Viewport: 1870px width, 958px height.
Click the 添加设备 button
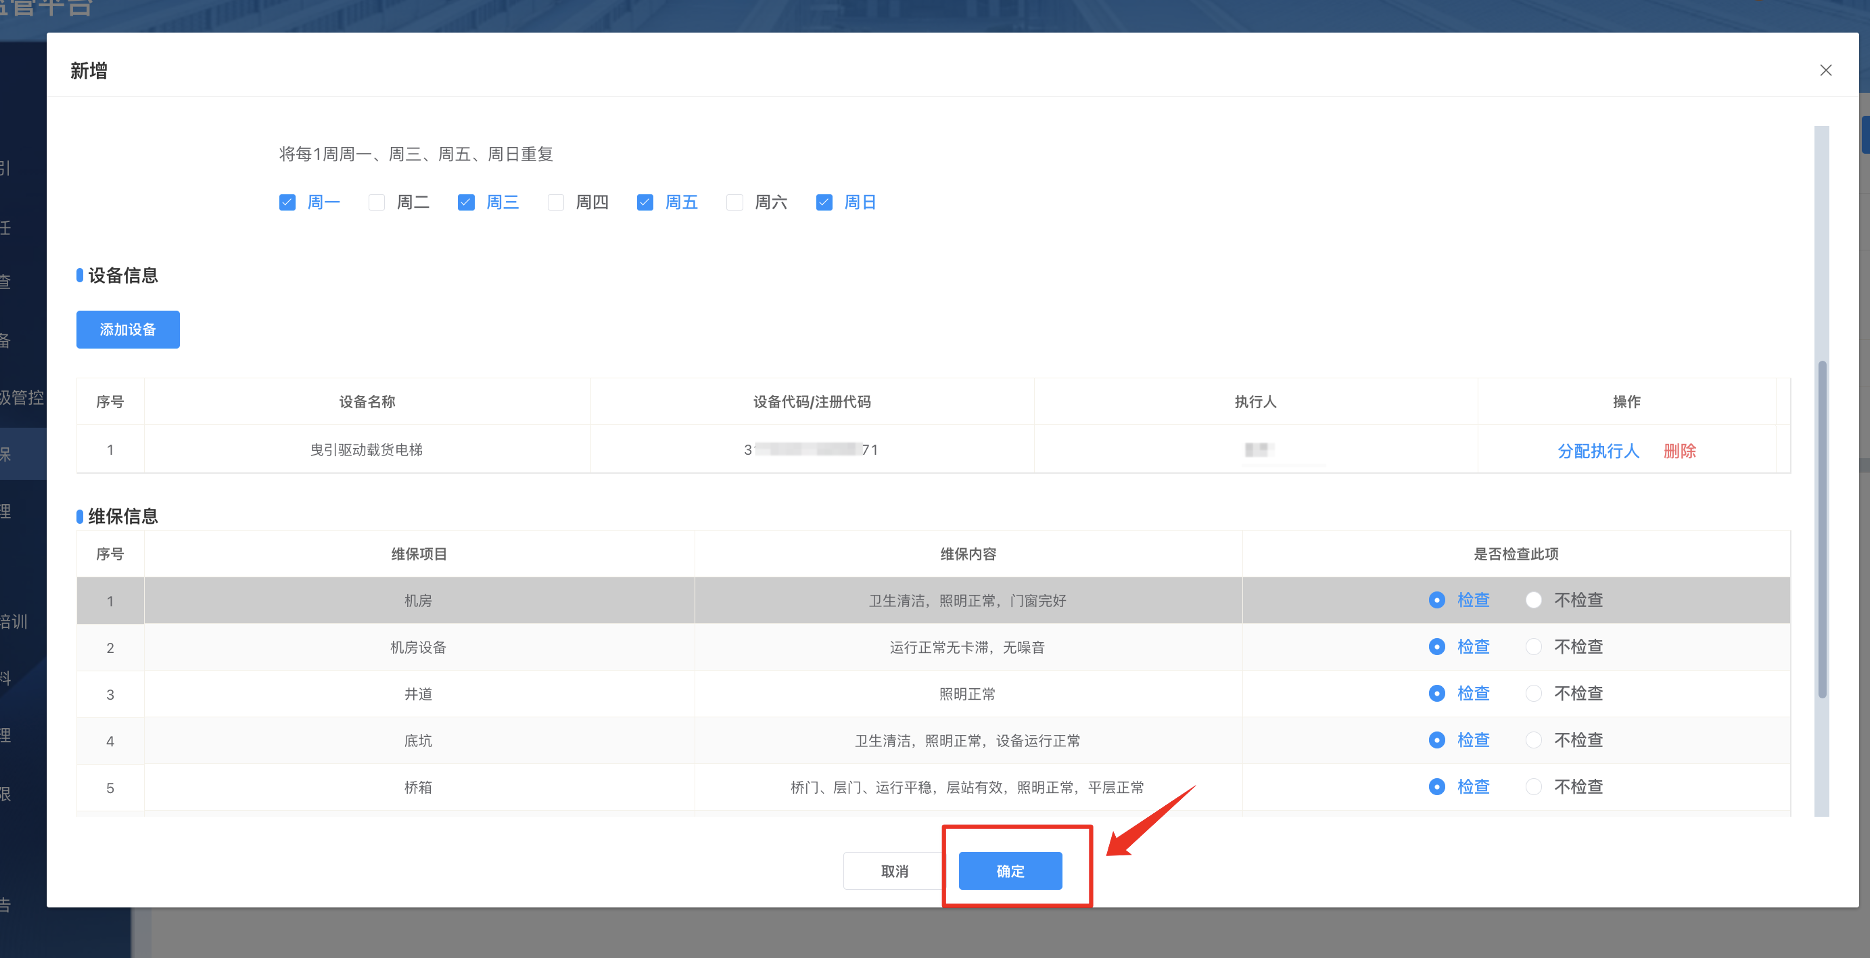point(128,329)
